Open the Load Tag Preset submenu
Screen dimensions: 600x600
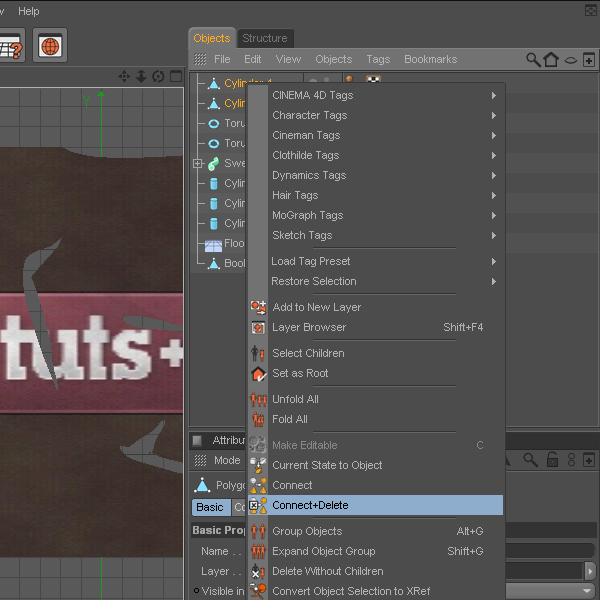click(x=375, y=261)
